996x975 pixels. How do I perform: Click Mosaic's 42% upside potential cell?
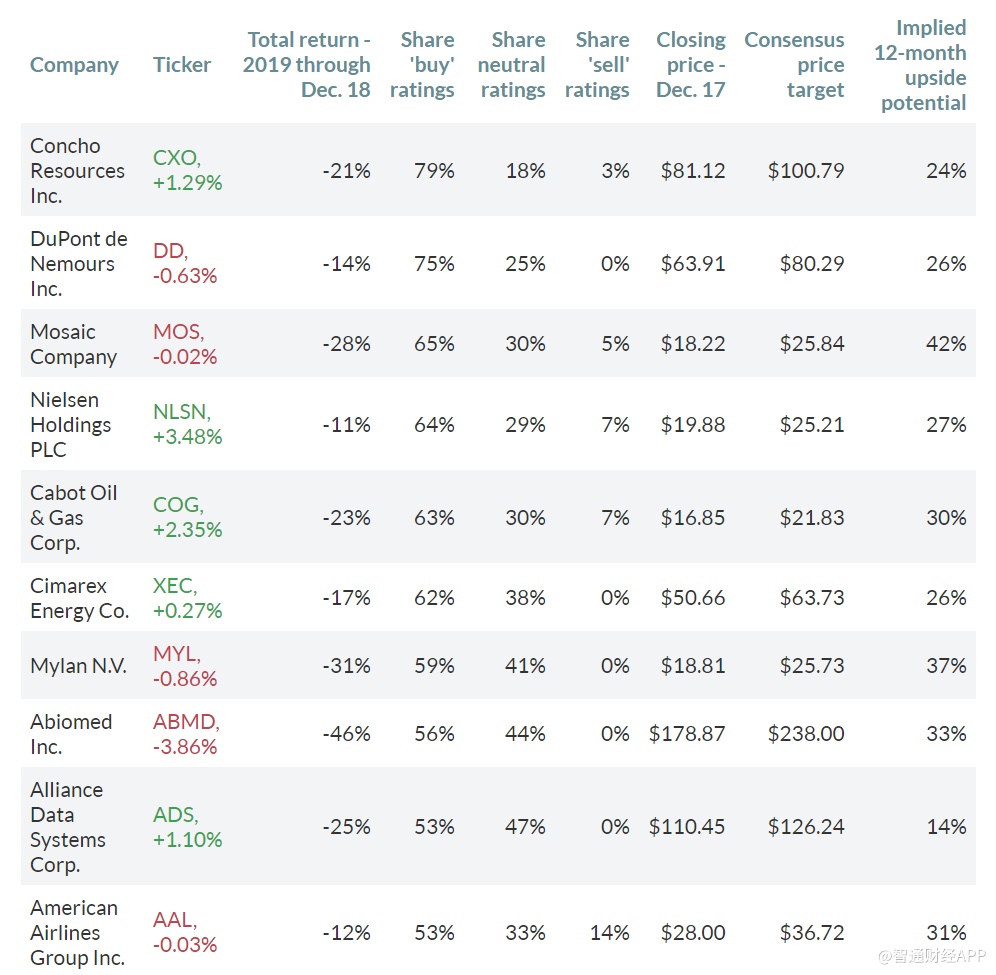pos(946,344)
